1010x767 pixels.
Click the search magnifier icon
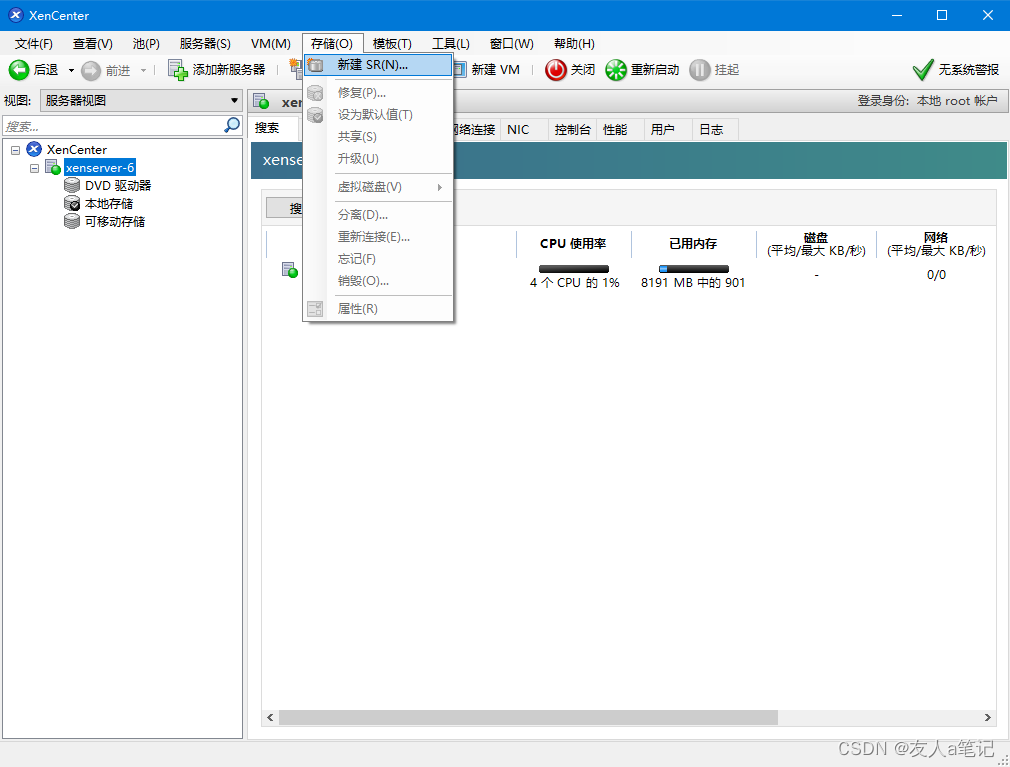(232, 125)
